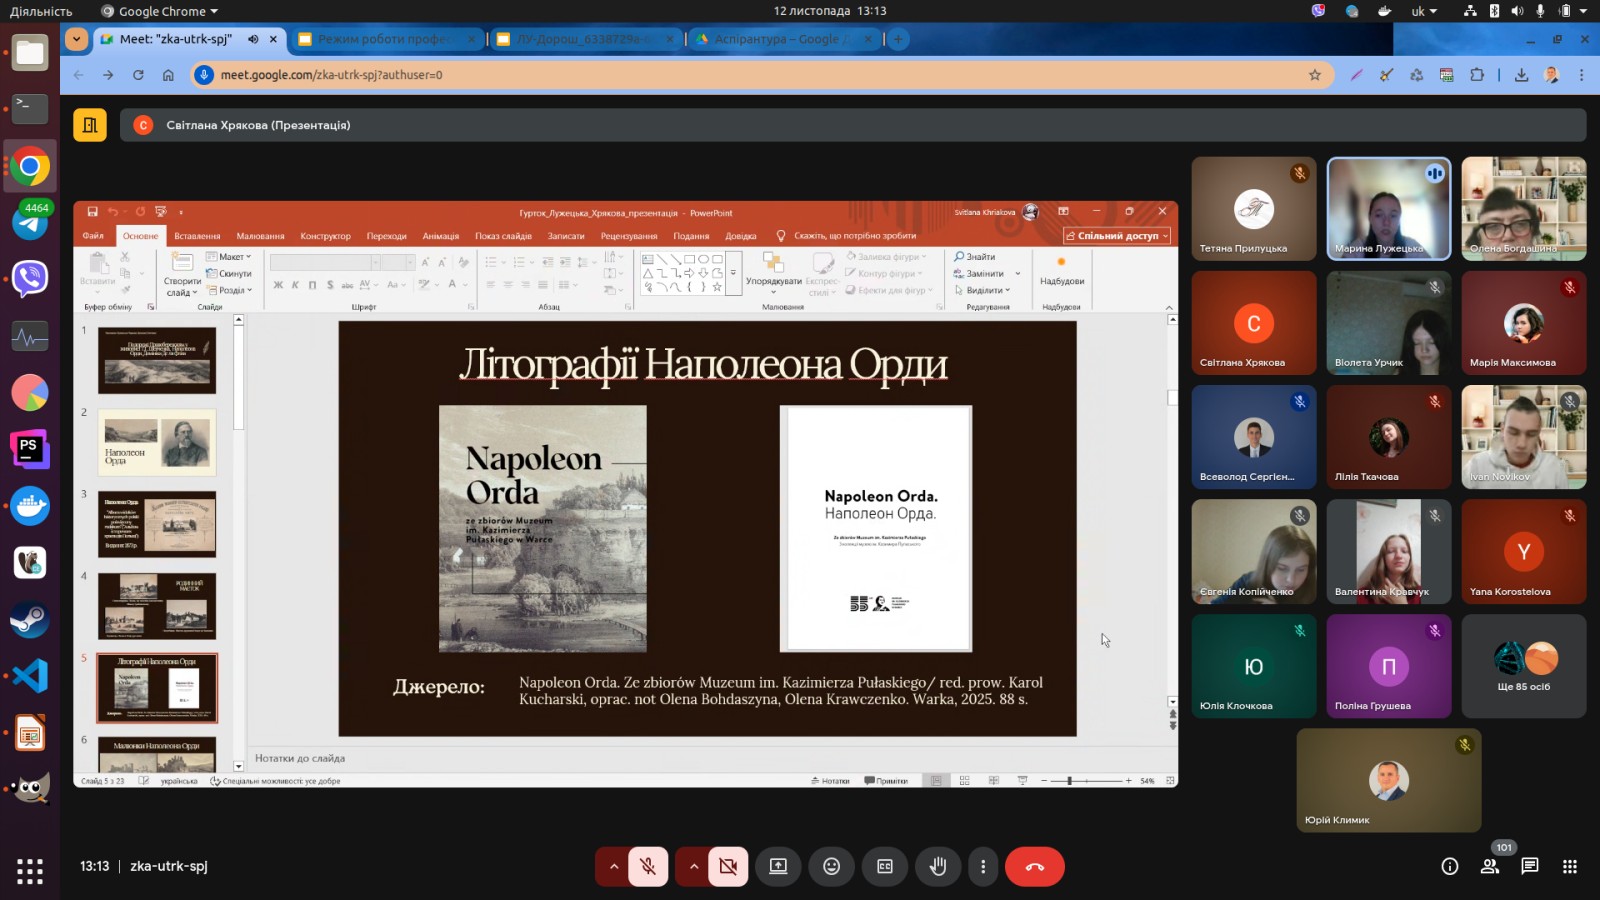Open the emoji reactions panel
The image size is (1600, 900).
coord(831,867)
